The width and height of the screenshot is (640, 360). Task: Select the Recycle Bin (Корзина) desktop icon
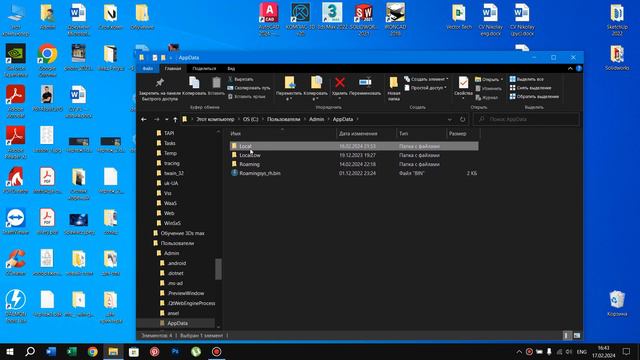tap(617, 303)
